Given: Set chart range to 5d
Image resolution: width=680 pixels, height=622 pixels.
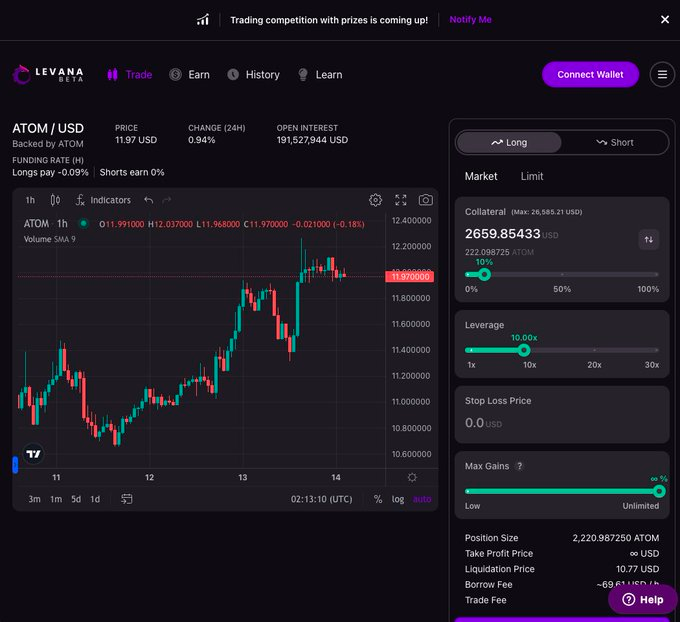Looking at the screenshot, I should point(76,499).
